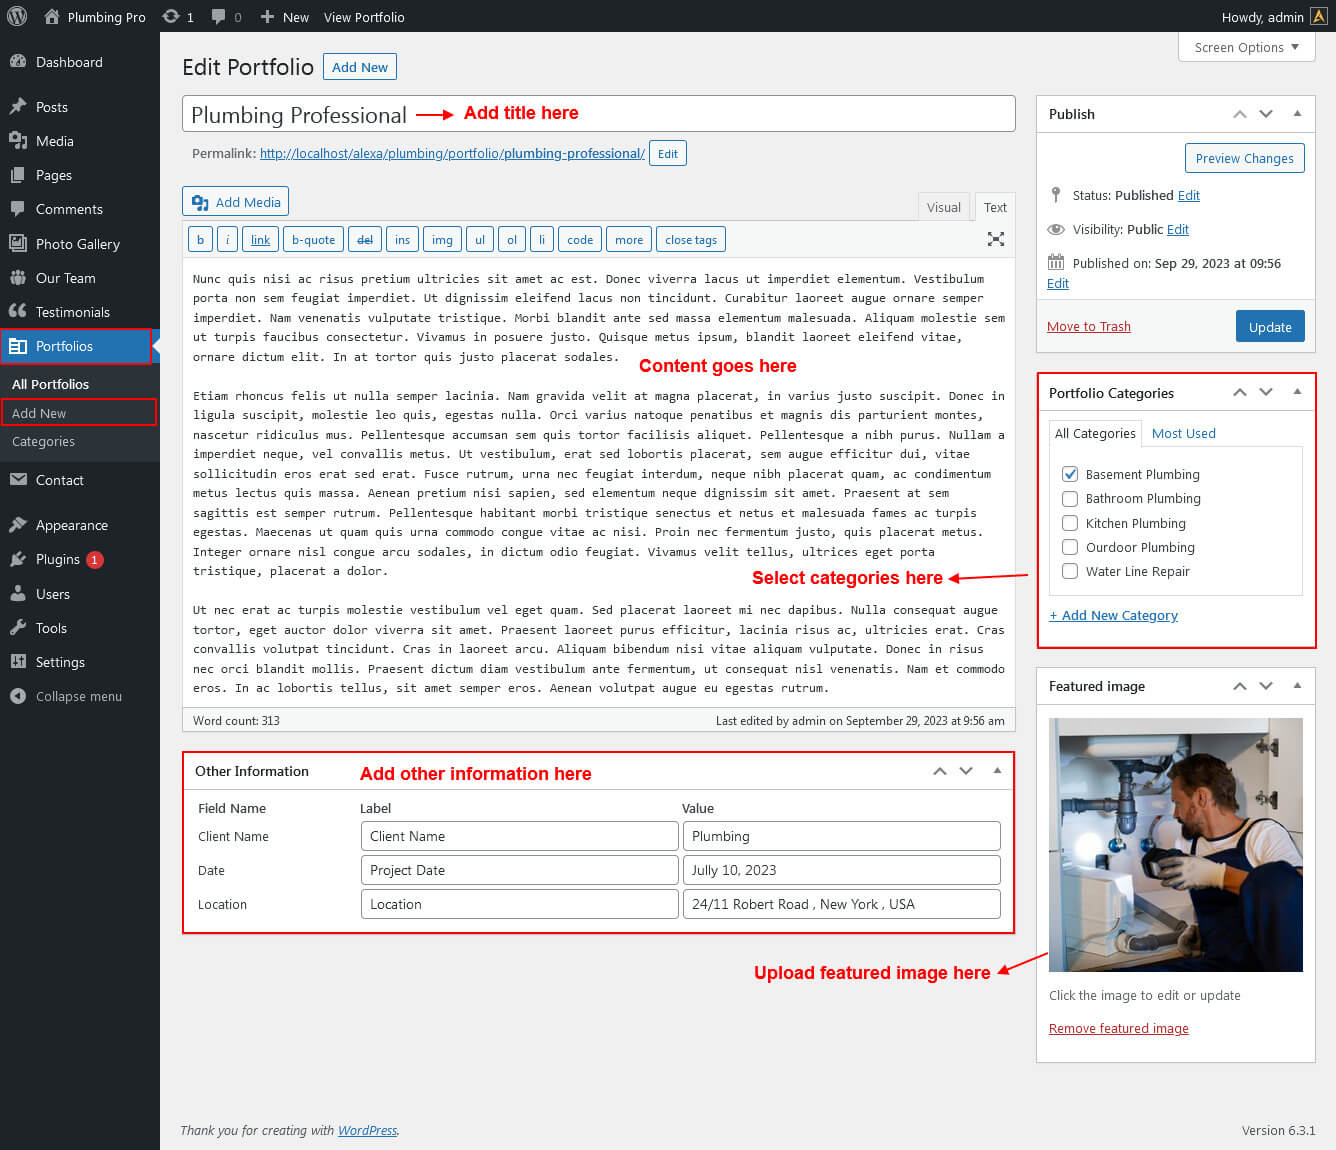
Task: Click the Add Media button
Action: [236, 202]
